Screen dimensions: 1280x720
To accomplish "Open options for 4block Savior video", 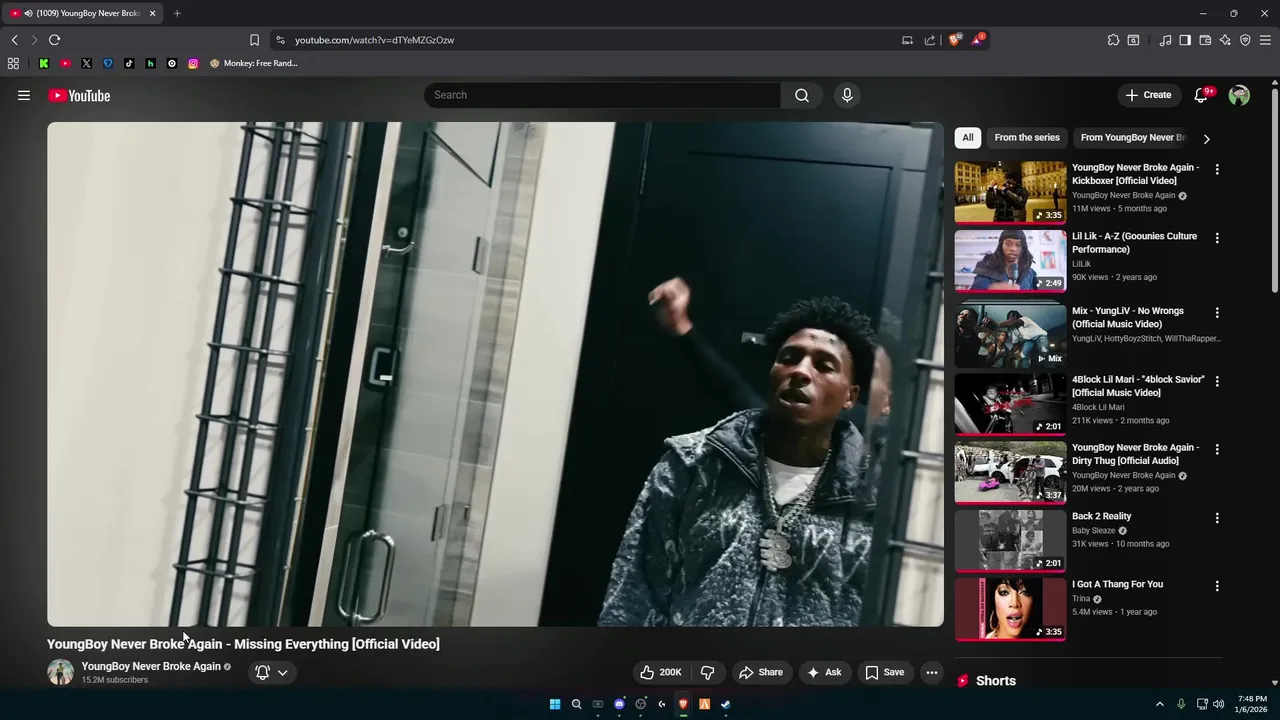I will click(x=1217, y=381).
